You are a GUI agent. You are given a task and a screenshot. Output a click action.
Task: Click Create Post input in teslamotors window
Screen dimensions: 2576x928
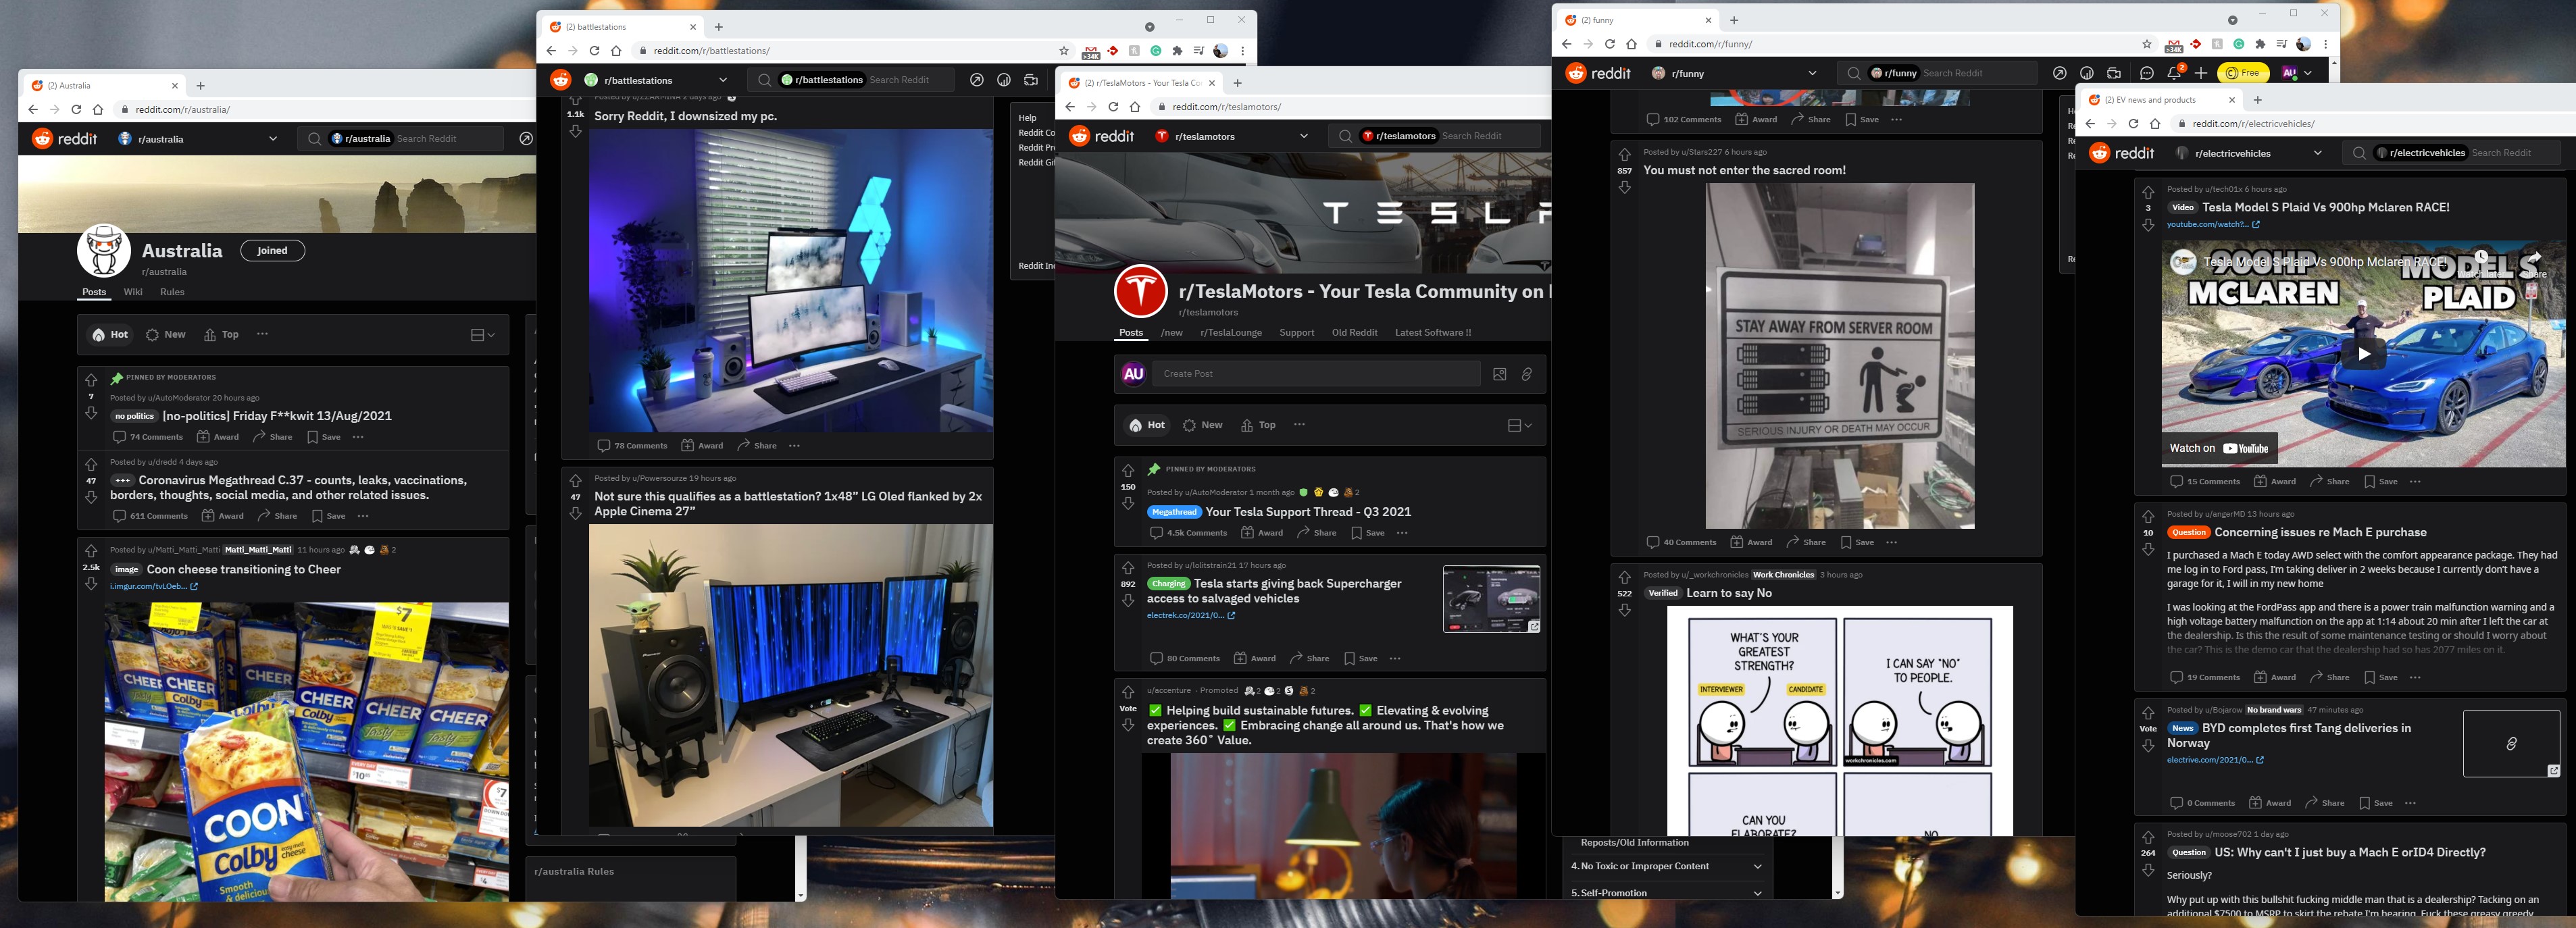1316,374
